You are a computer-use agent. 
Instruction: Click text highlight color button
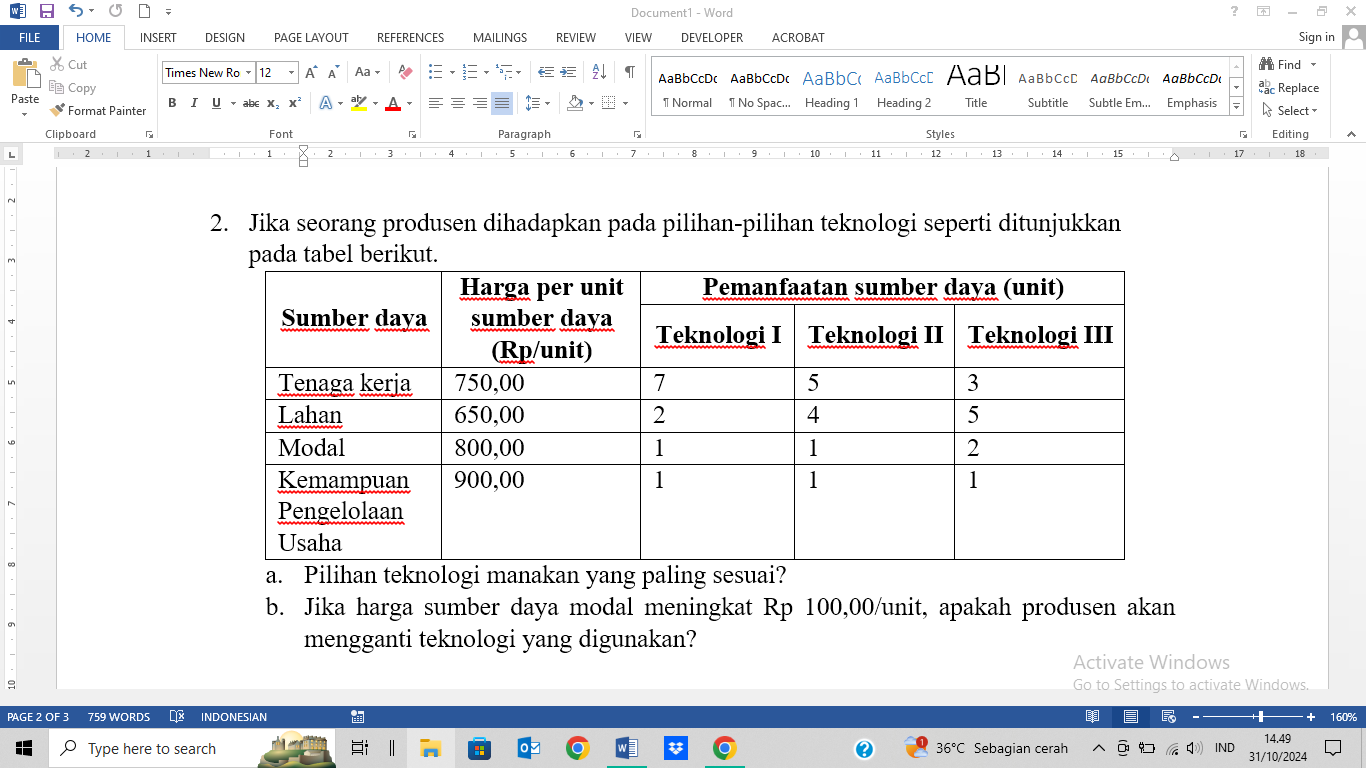(x=359, y=103)
